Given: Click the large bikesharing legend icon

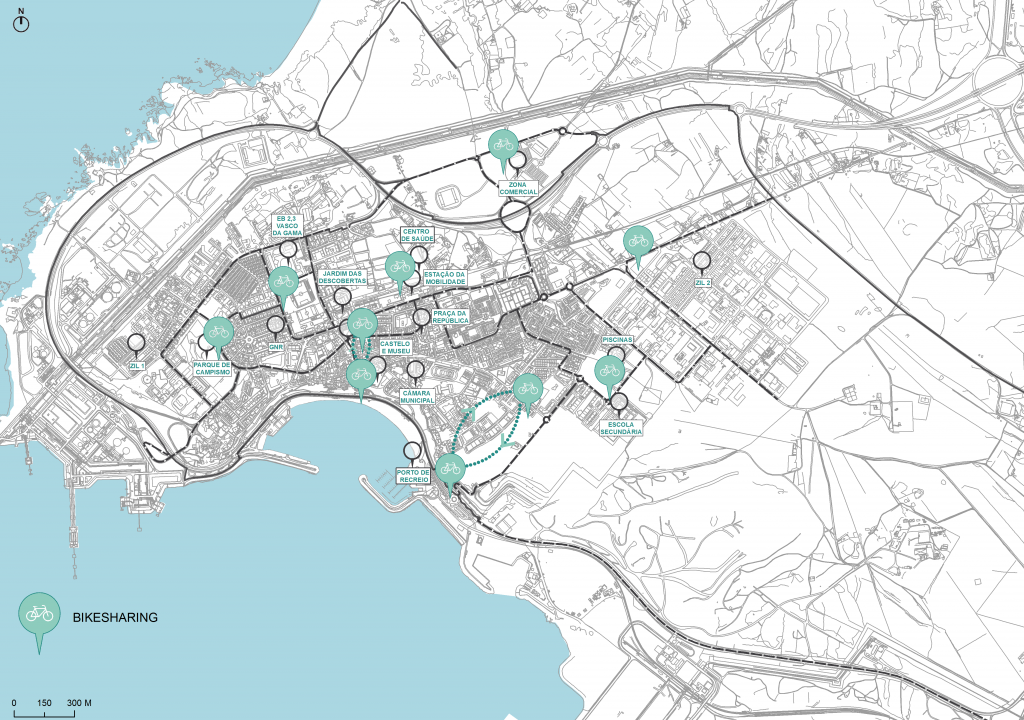Looking at the screenshot, I should [39, 622].
